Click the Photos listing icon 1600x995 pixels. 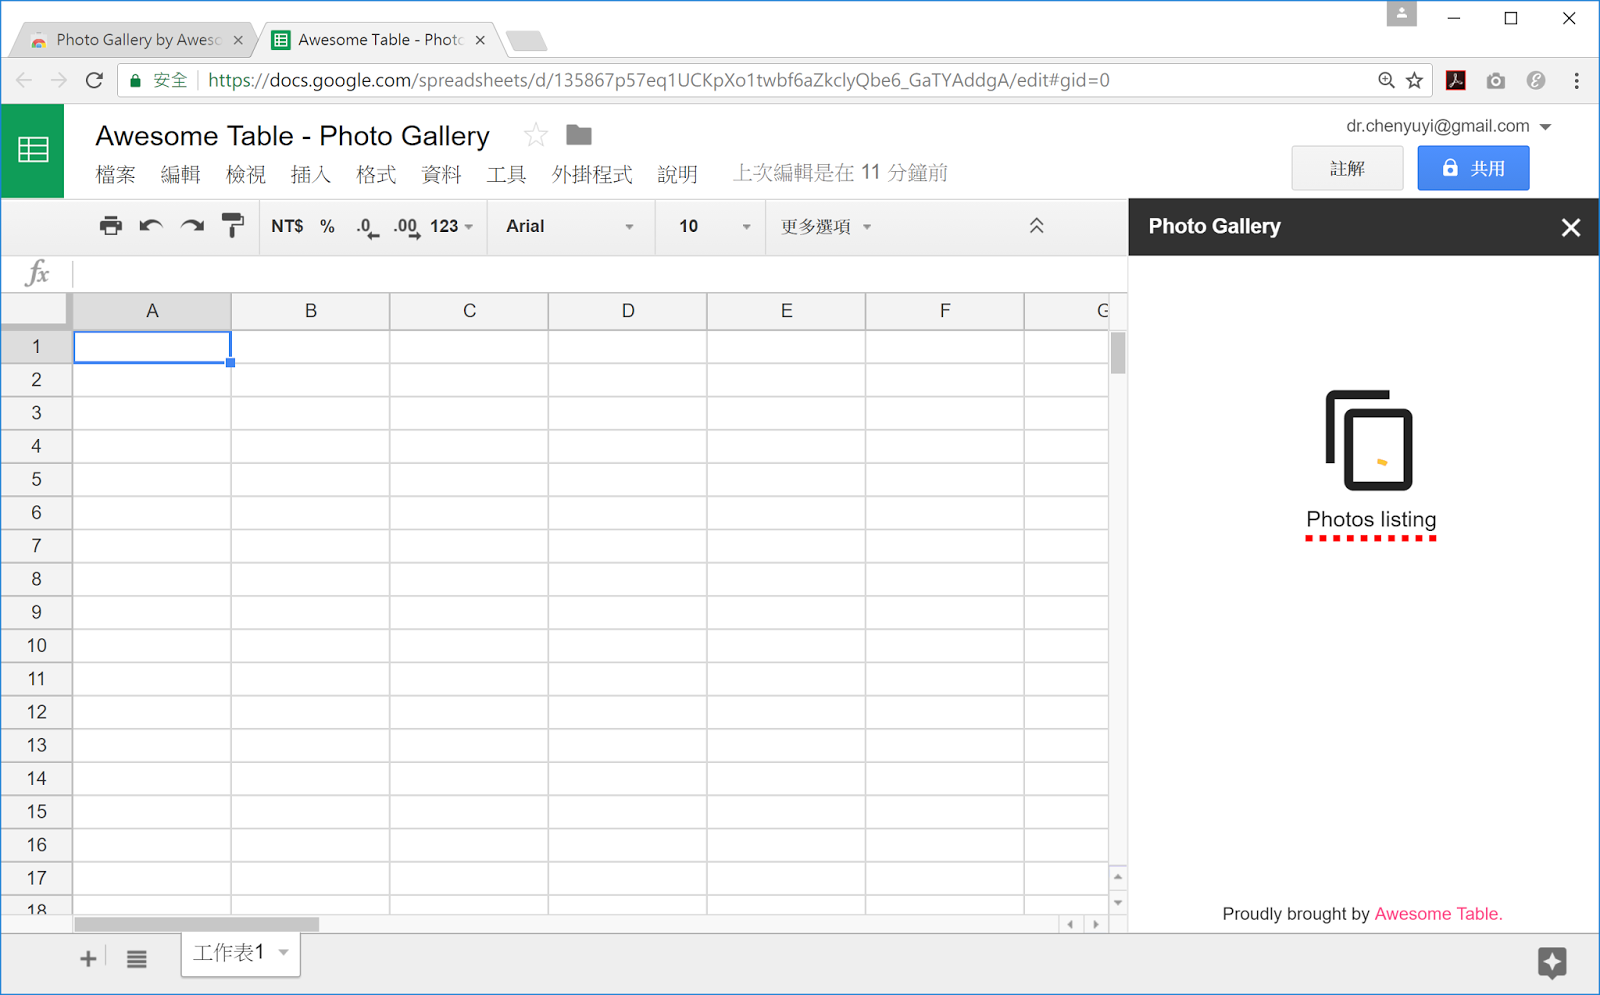(x=1369, y=440)
